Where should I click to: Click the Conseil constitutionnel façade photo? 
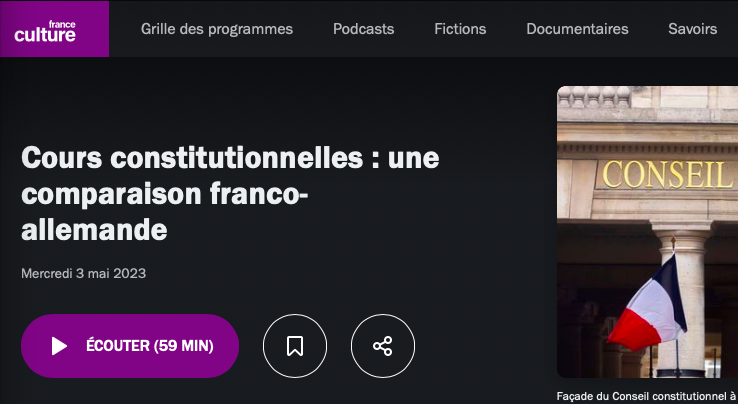647,232
